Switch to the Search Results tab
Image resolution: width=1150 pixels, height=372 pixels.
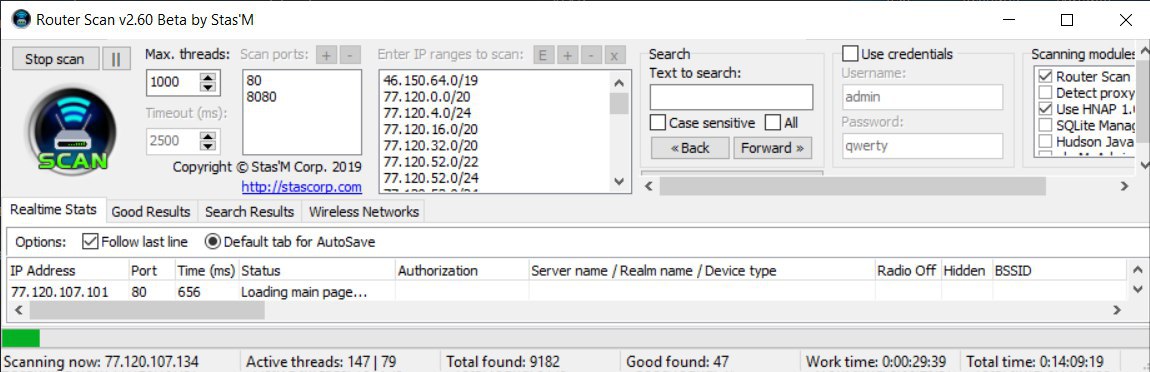coord(249,212)
